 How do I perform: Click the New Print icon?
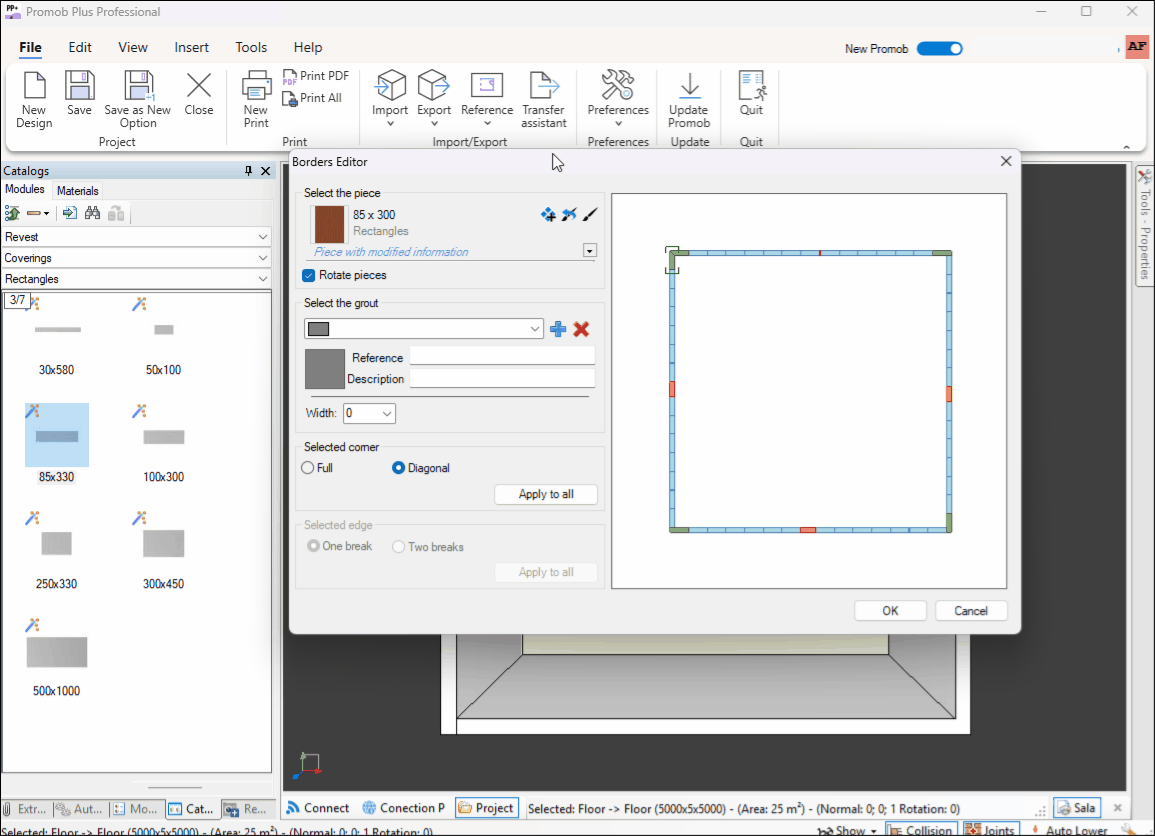(x=256, y=99)
